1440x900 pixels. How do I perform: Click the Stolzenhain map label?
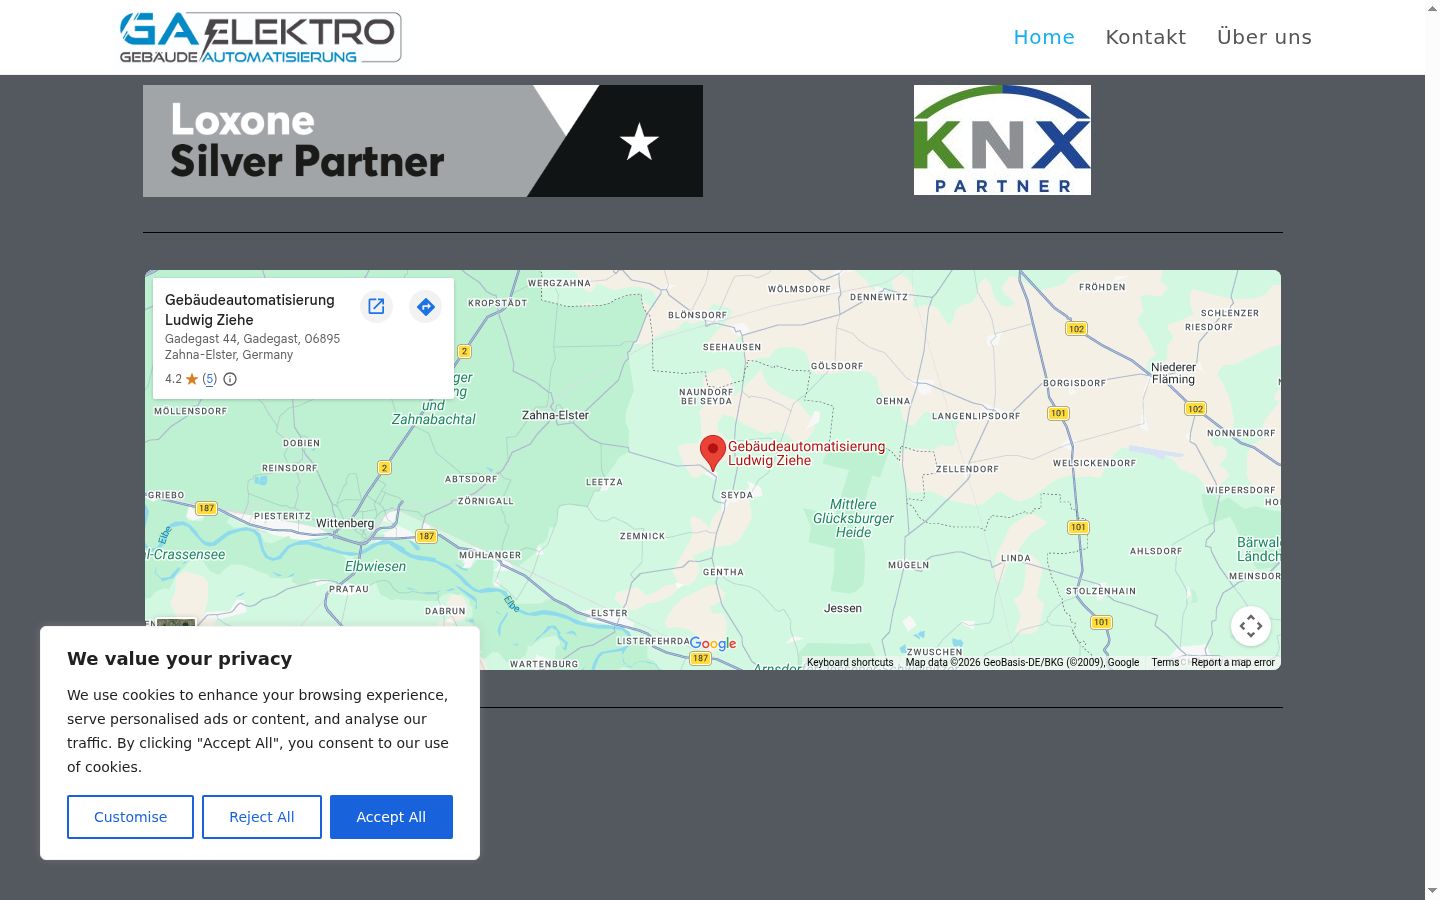click(1101, 591)
